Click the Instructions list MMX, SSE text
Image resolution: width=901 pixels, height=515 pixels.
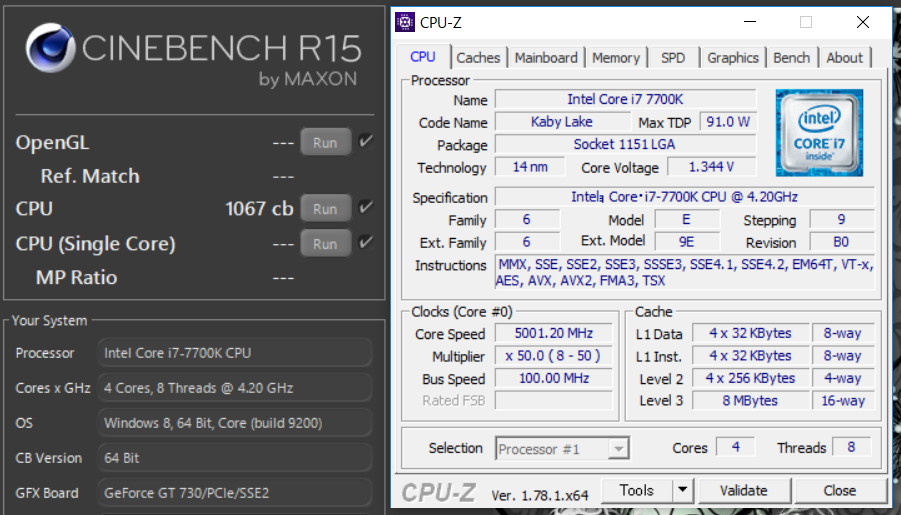[684, 272]
